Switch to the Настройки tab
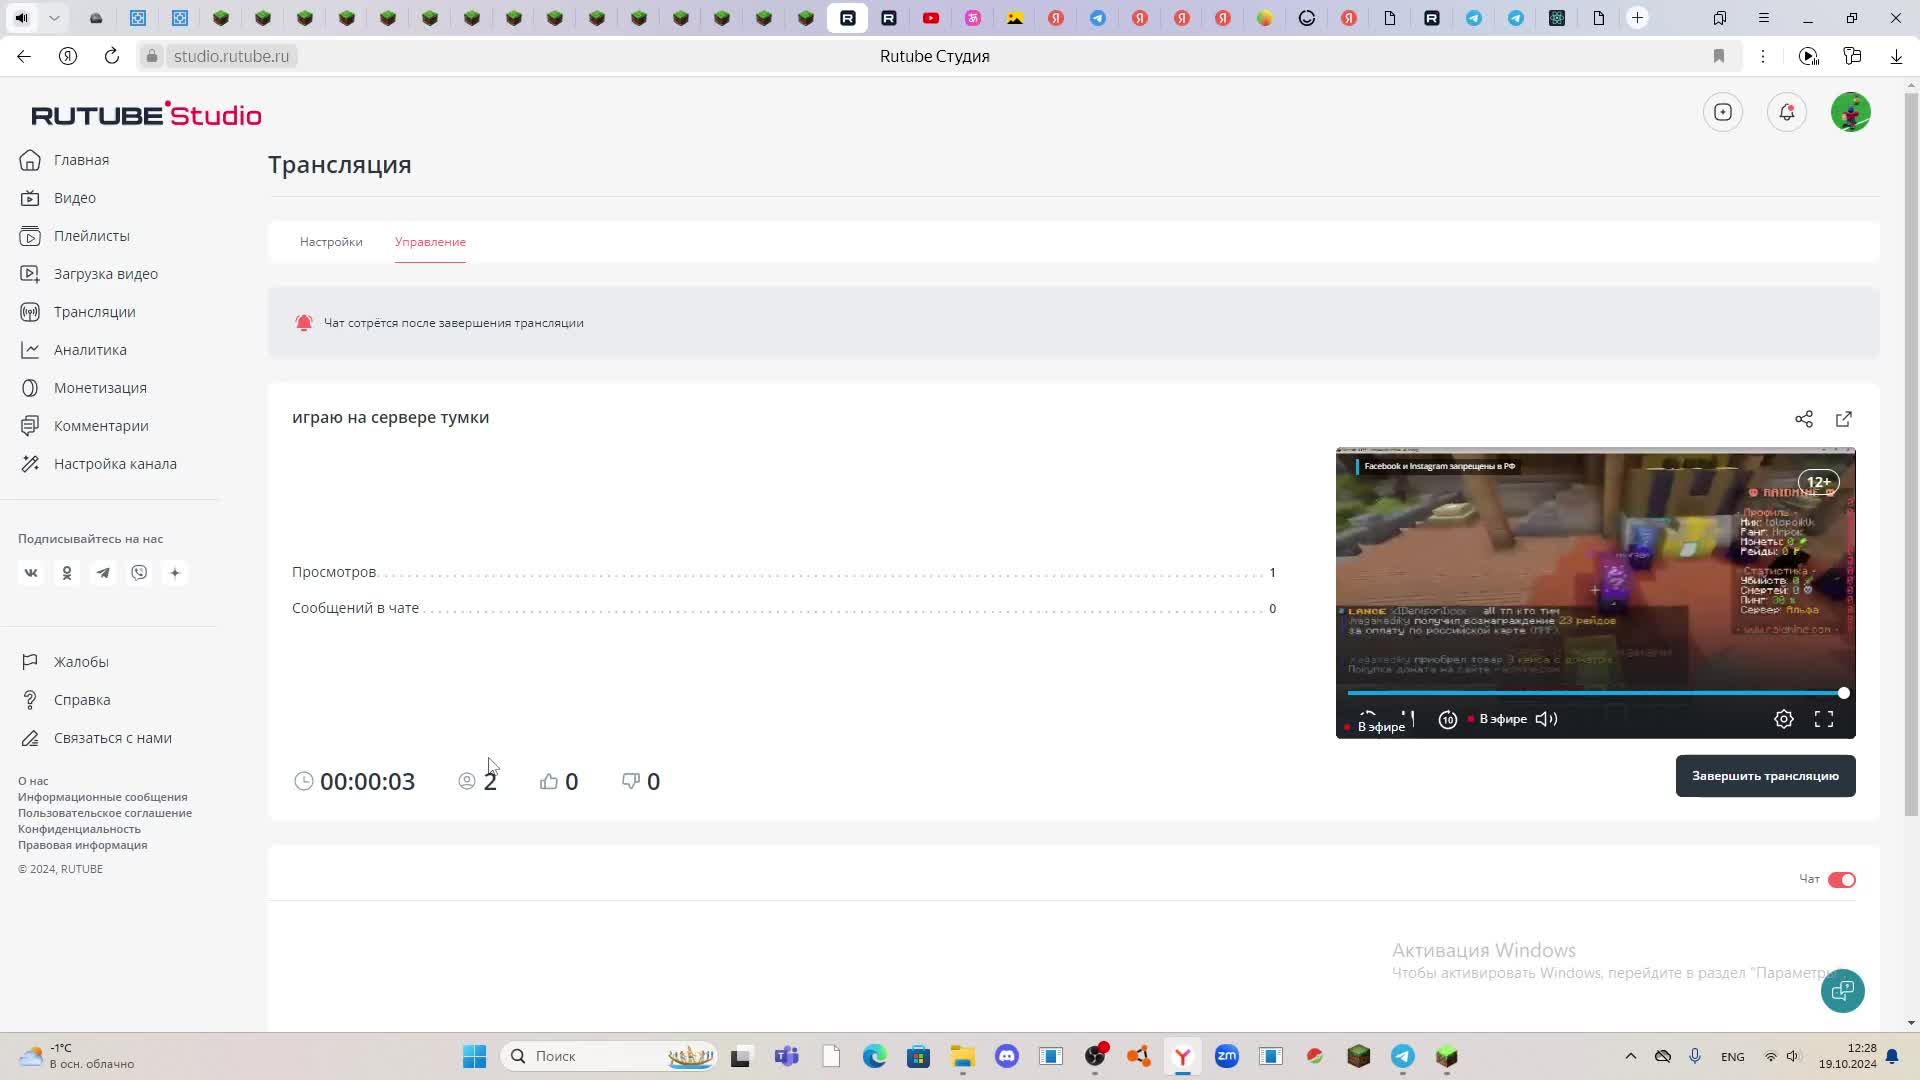The height and width of the screenshot is (1080, 1920). (x=331, y=242)
